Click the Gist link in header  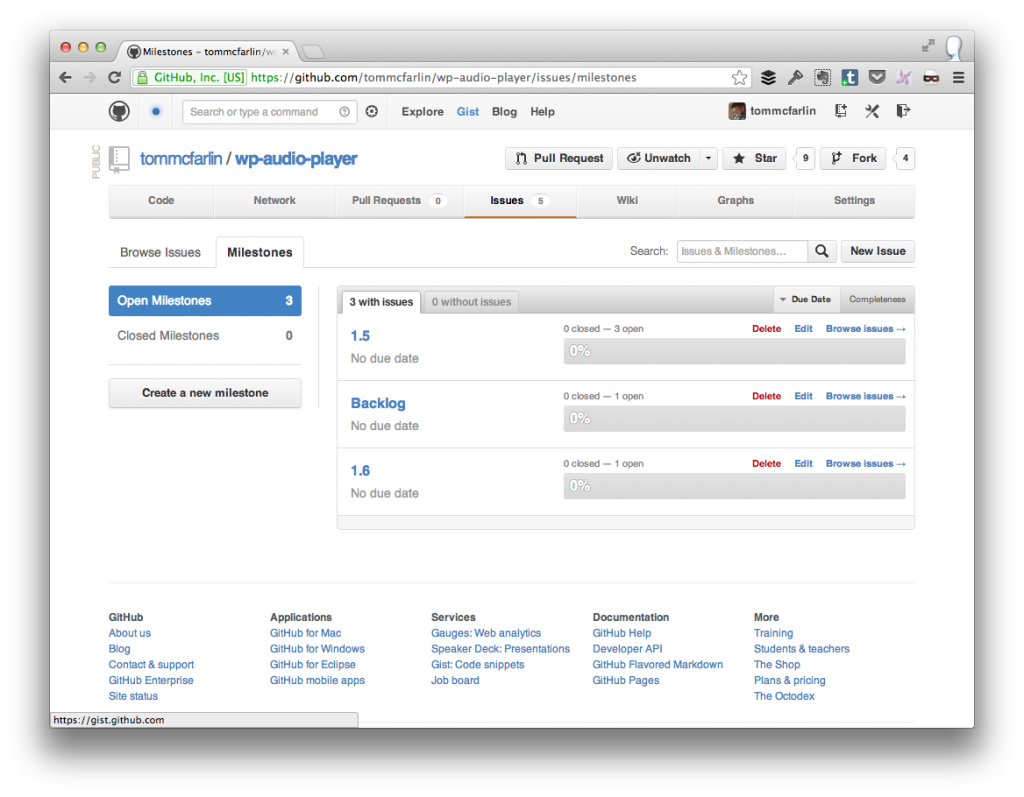[468, 112]
